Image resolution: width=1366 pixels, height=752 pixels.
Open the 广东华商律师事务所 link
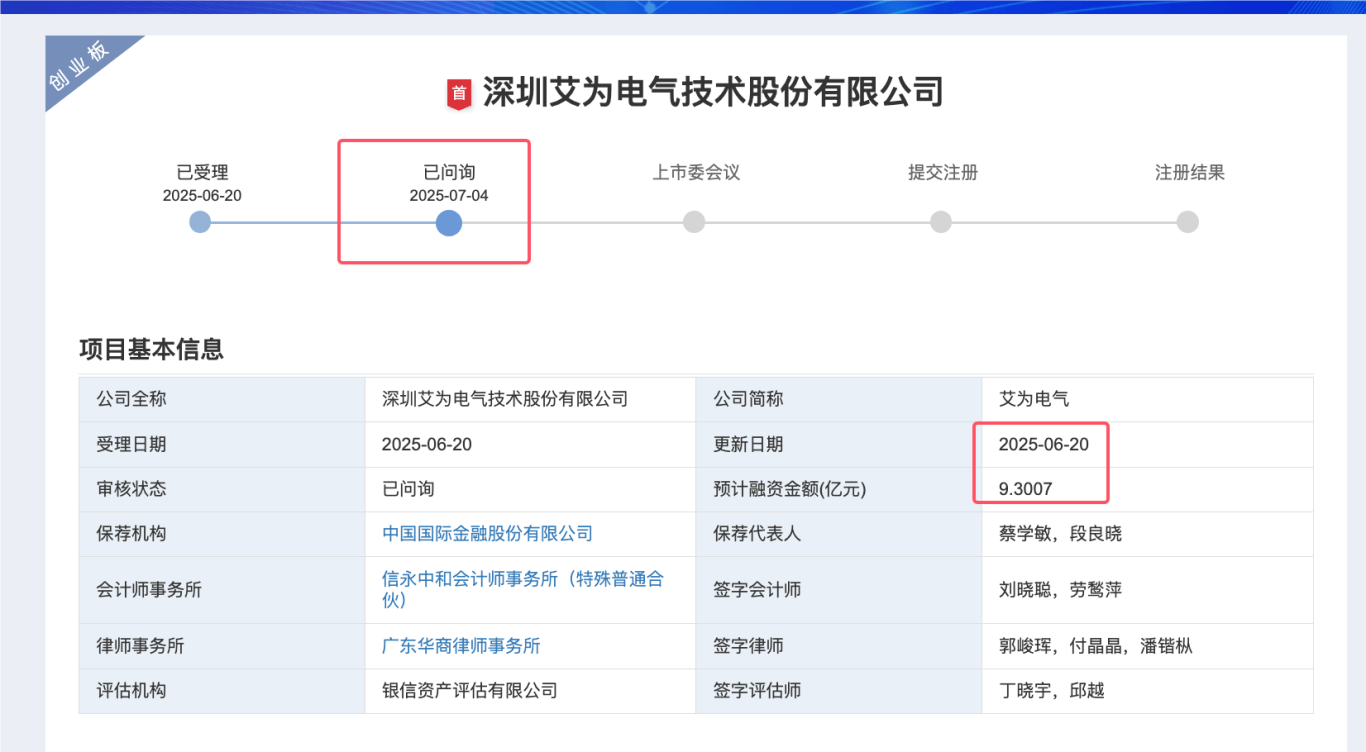point(461,646)
